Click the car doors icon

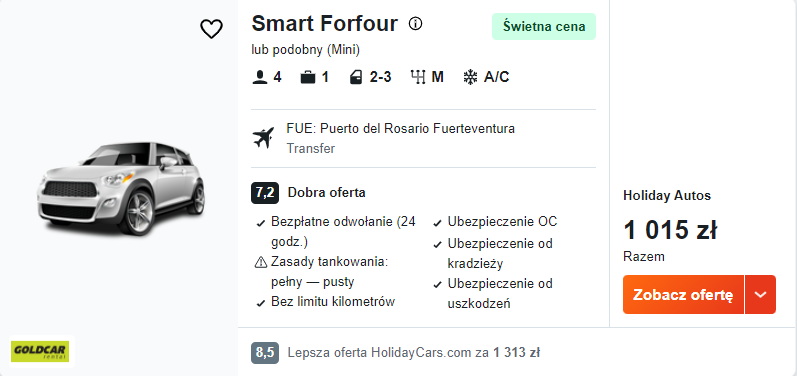click(x=355, y=77)
